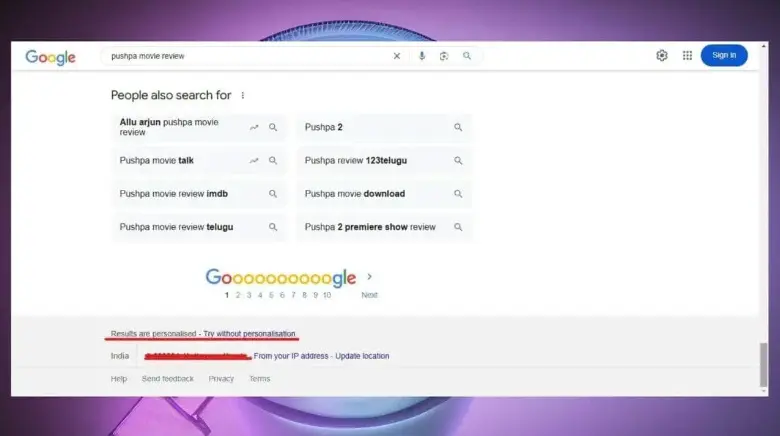The width and height of the screenshot is (780, 436).
Task: Clear the search box with X icon
Action: click(396, 56)
